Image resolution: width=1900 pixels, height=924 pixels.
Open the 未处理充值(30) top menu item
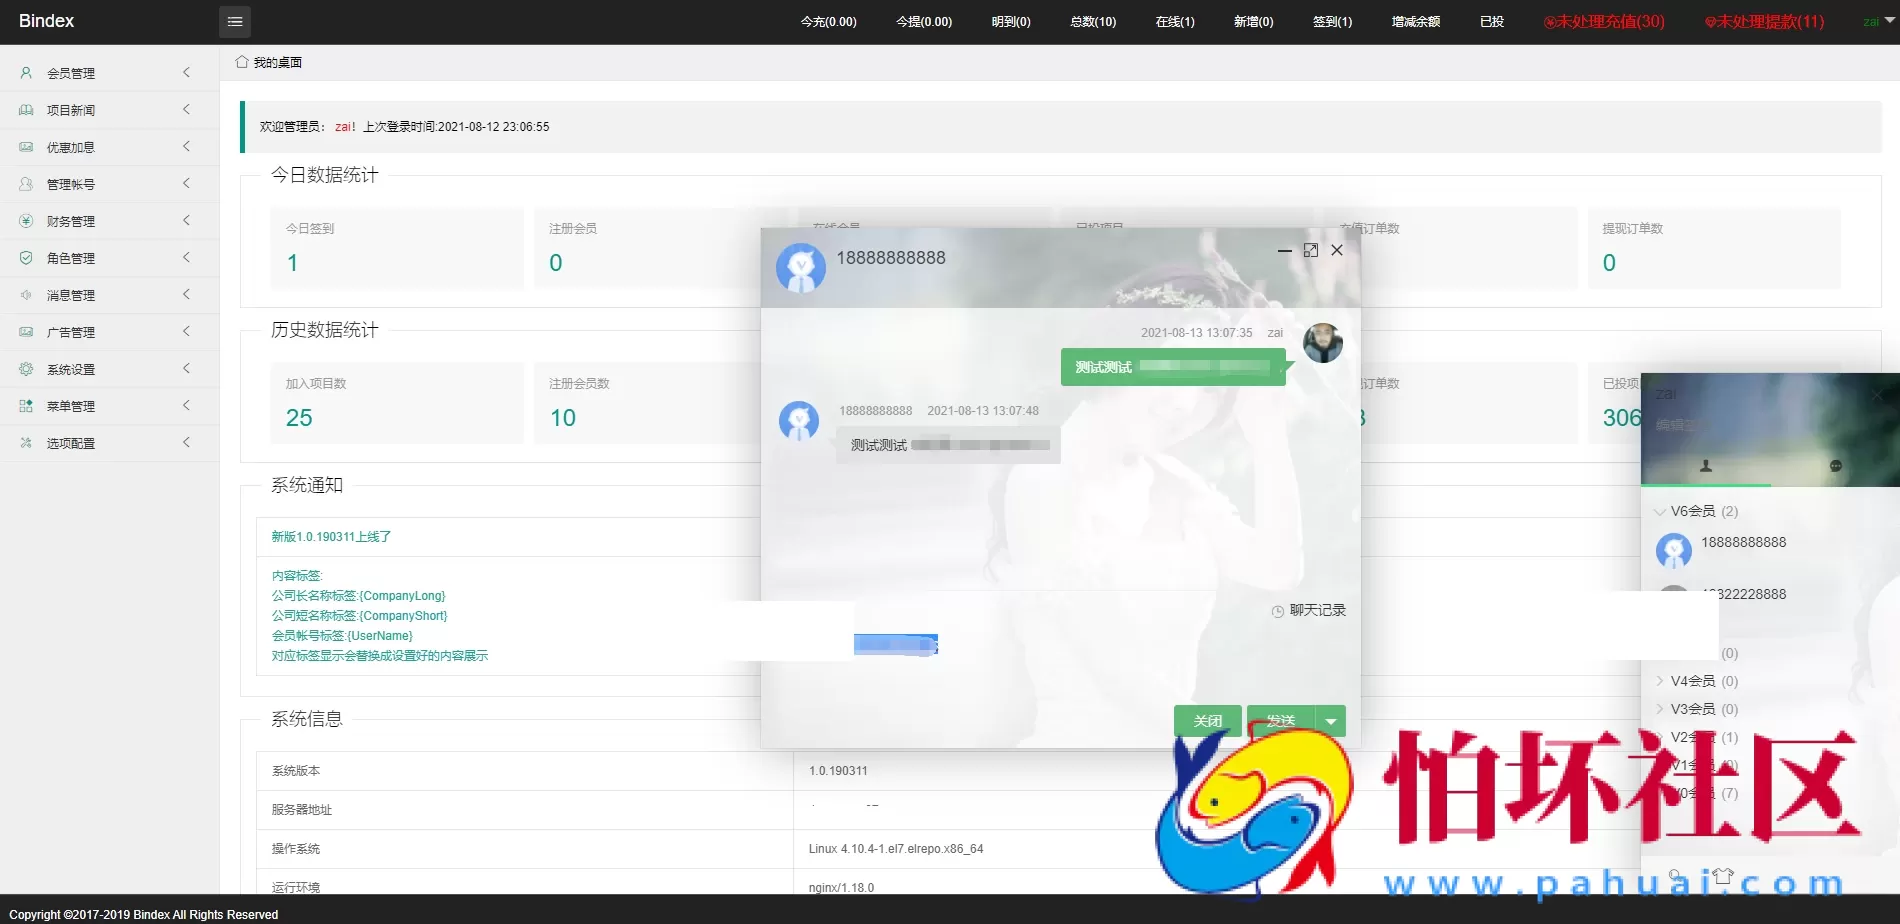click(x=1604, y=21)
